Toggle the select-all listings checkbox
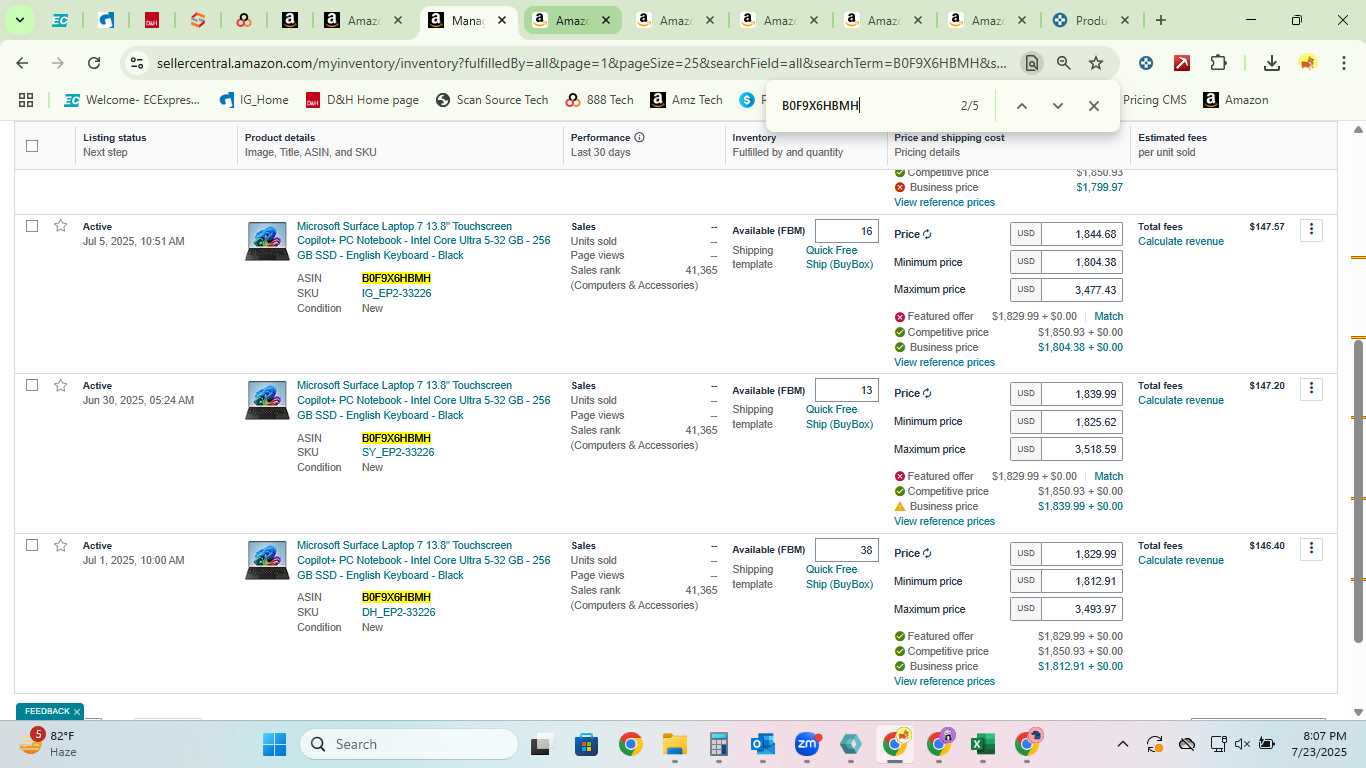Image resolution: width=1366 pixels, height=768 pixels. 32,145
